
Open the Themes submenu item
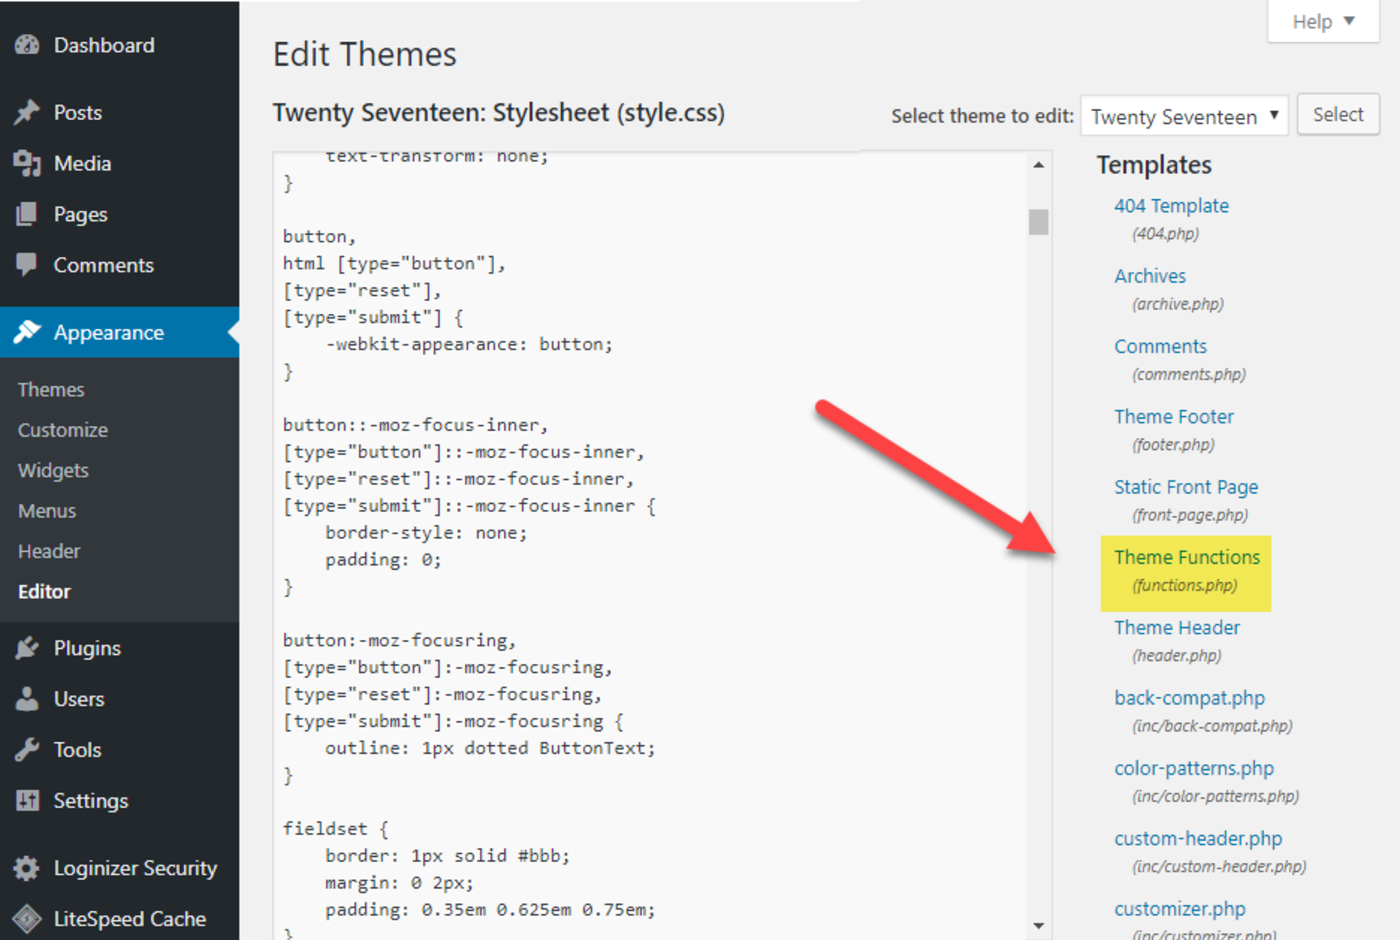point(51,389)
